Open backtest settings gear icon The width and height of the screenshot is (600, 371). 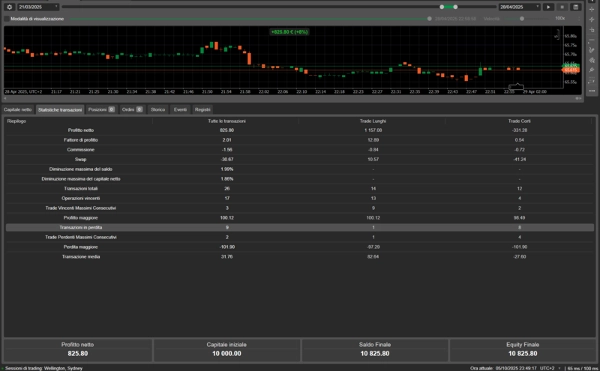click(x=10, y=7)
